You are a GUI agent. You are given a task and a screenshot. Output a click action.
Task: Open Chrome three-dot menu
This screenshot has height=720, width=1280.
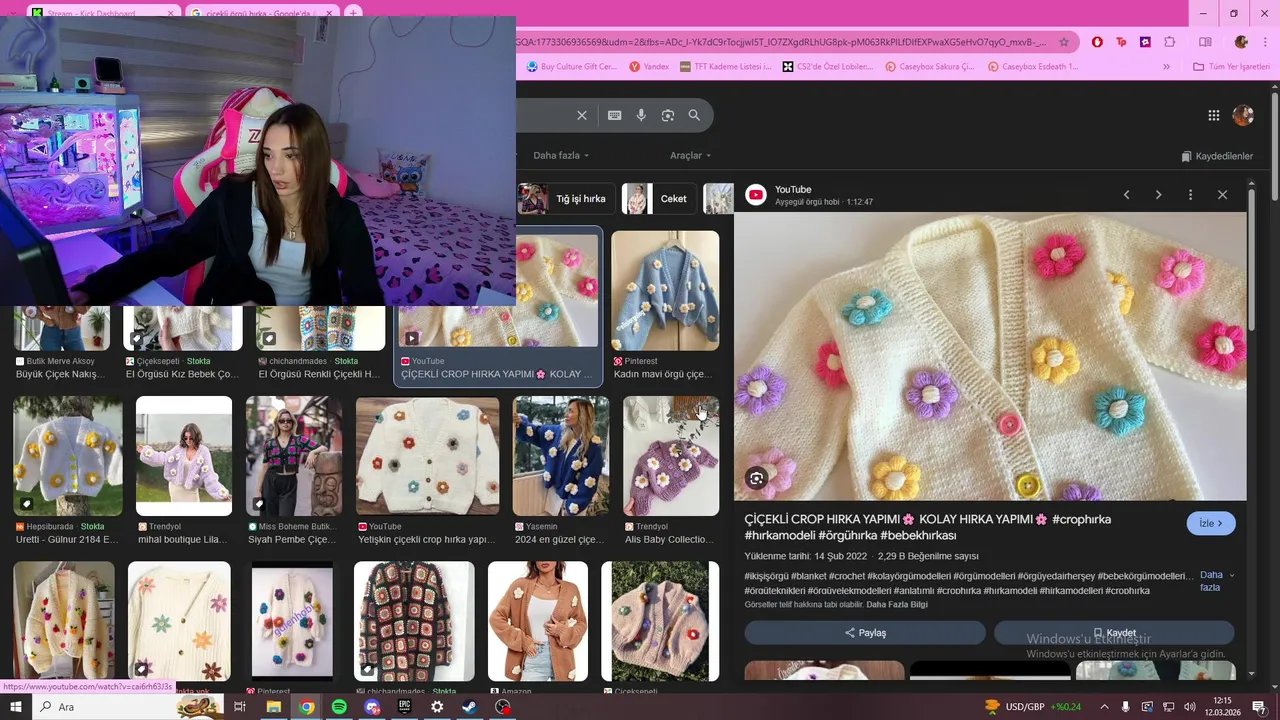(1266, 42)
